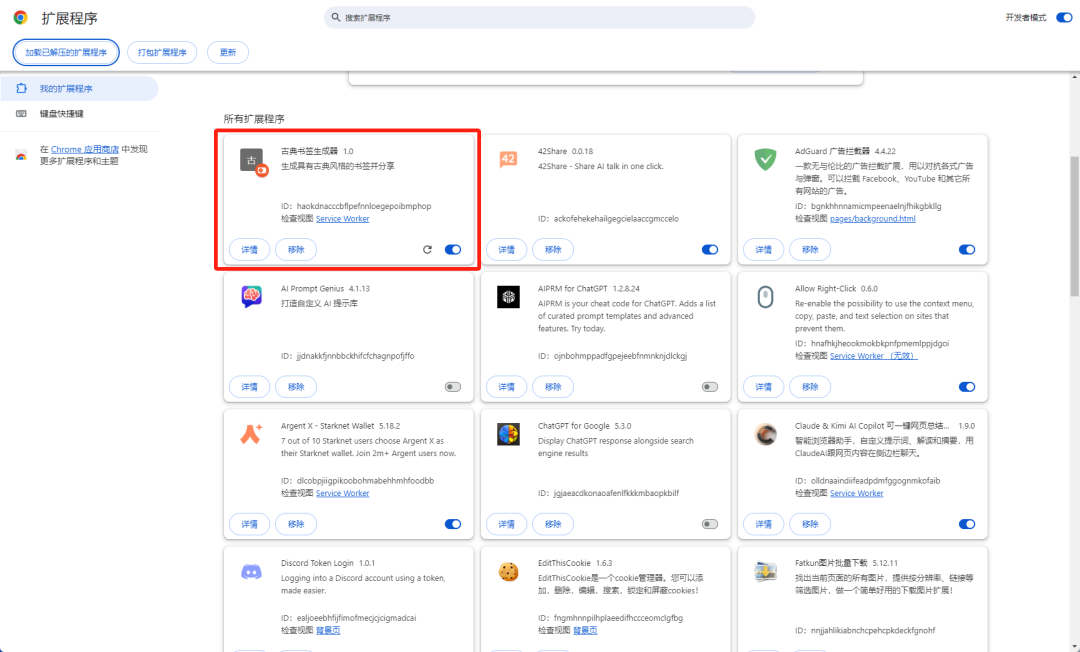Open 键盘快捷键 page
1080x652 pixels.
pos(79,114)
